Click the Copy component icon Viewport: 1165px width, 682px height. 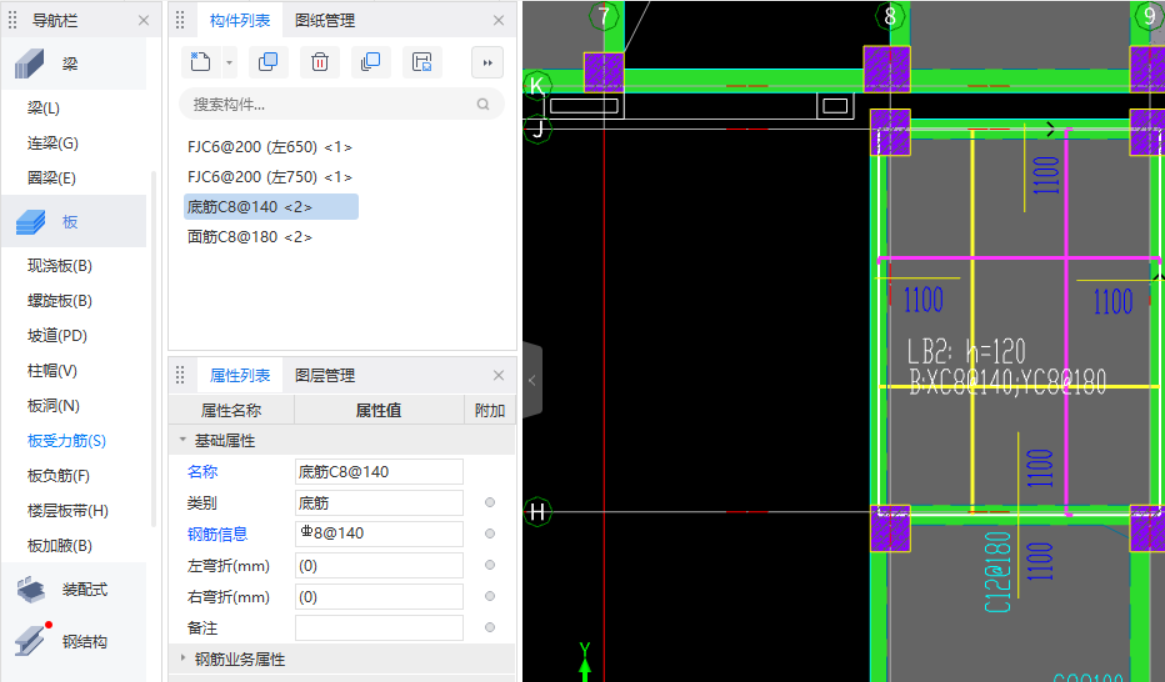(268, 62)
